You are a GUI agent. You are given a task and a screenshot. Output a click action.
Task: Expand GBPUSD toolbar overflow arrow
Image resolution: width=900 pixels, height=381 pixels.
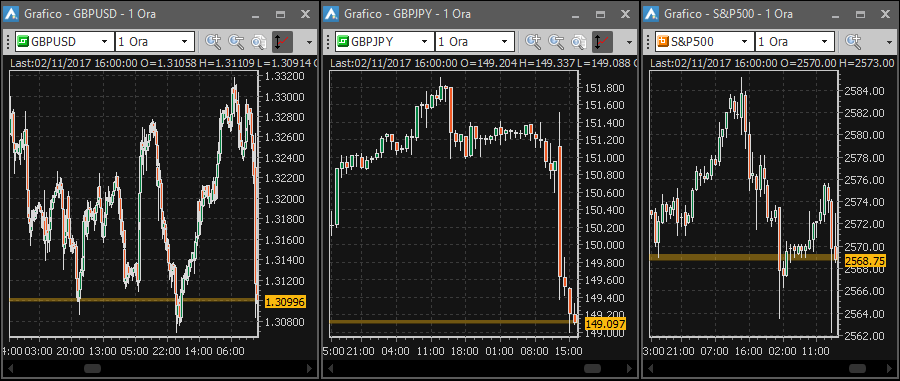point(309,42)
